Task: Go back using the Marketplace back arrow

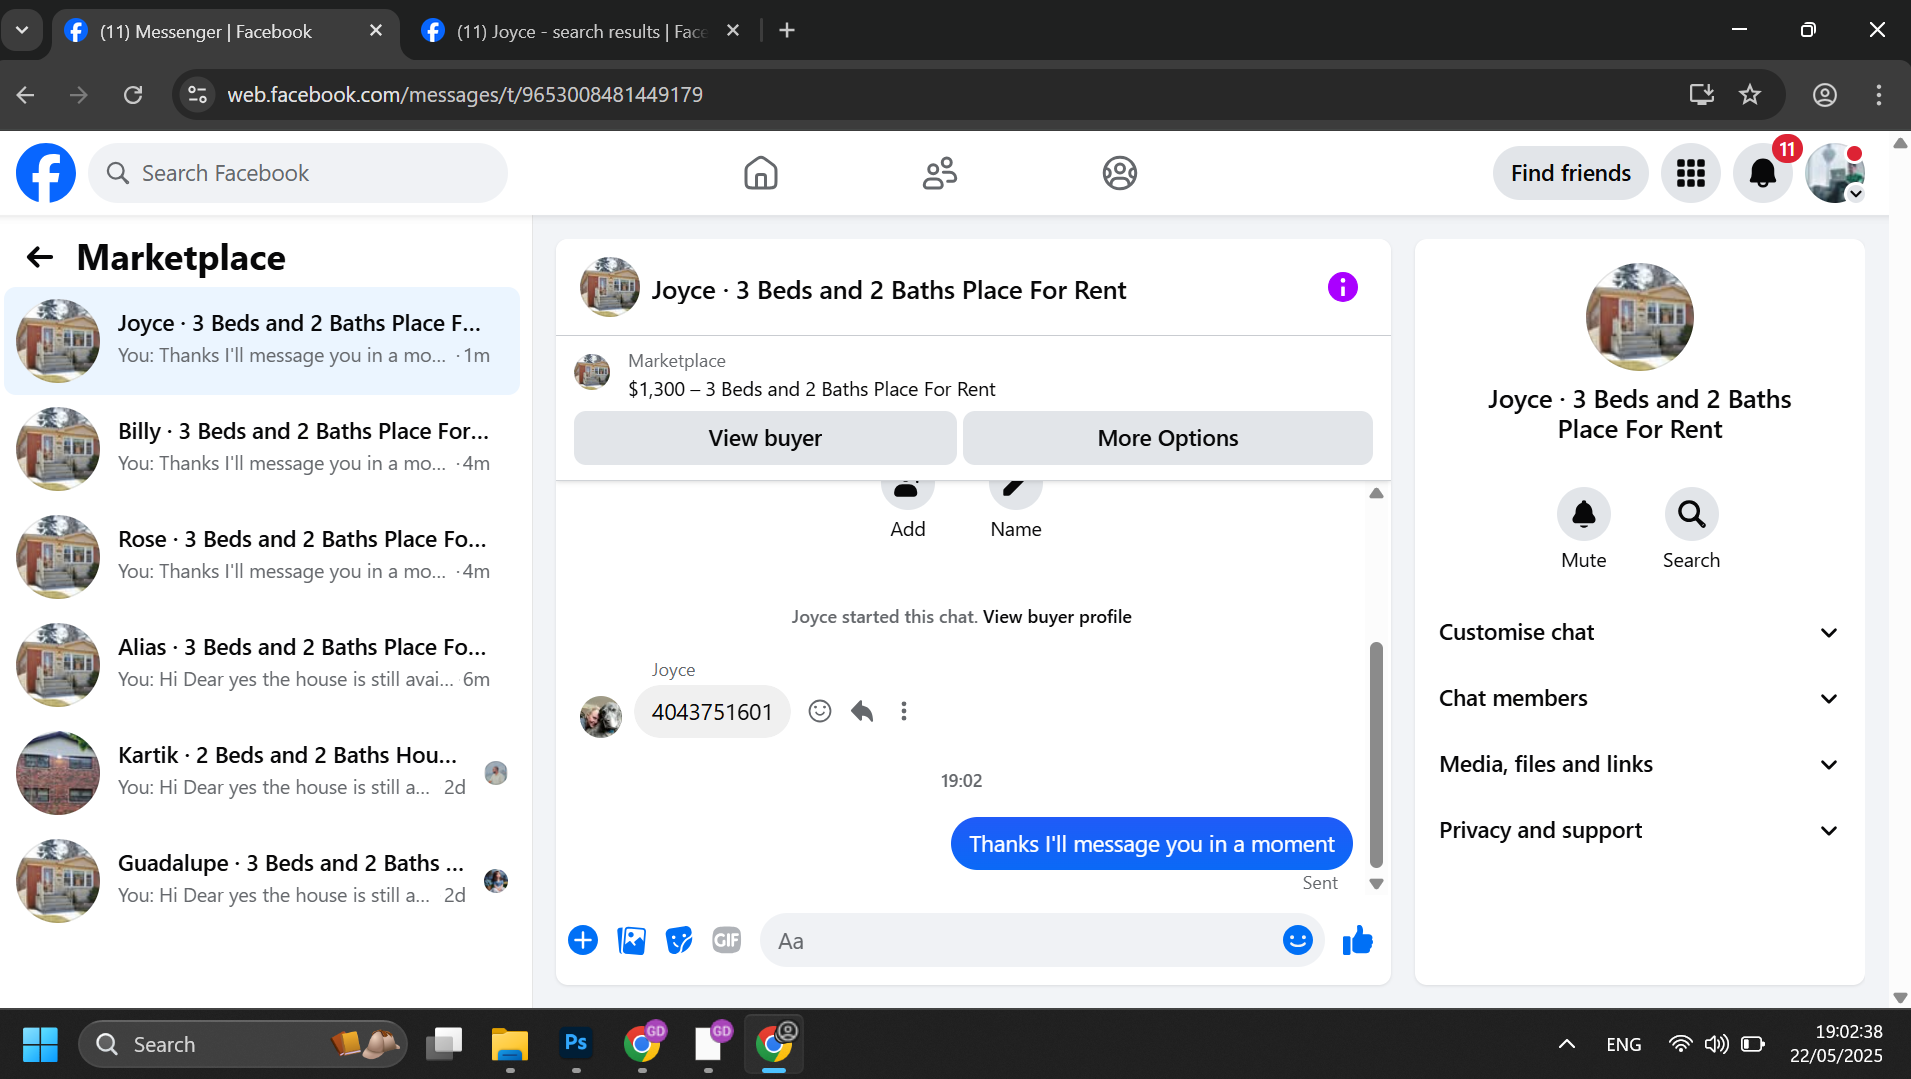Action: (x=40, y=257)
